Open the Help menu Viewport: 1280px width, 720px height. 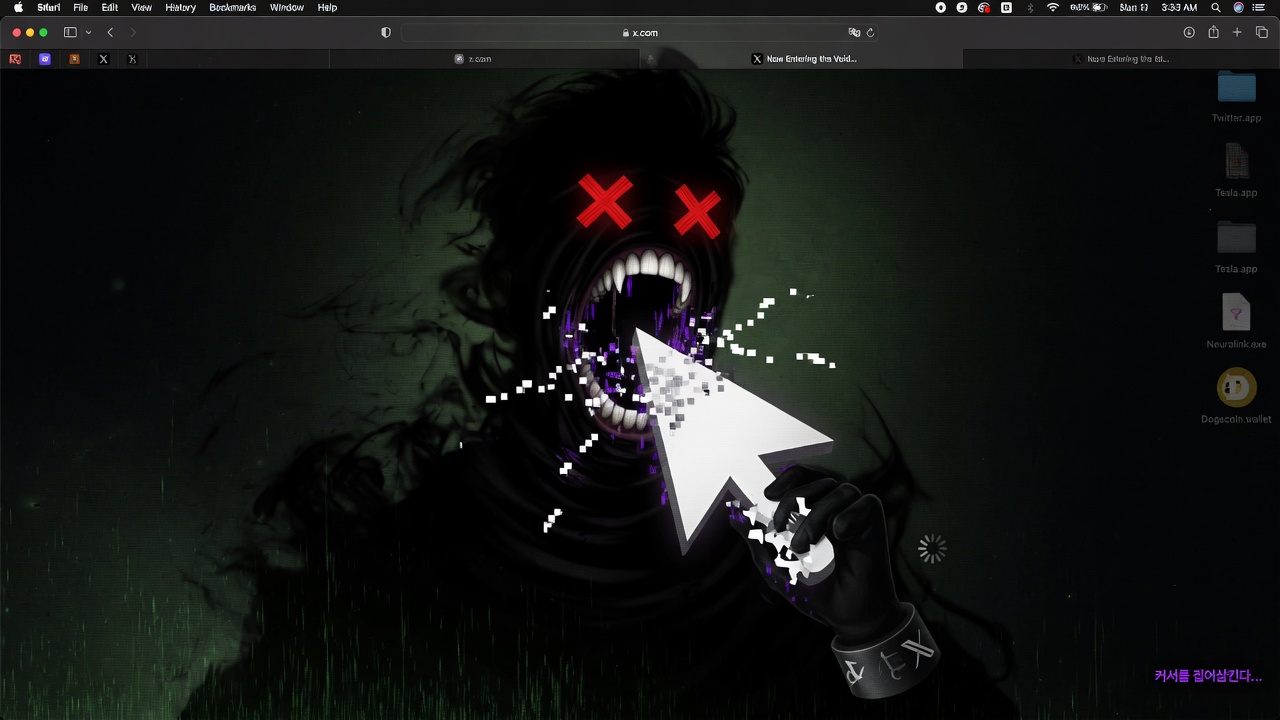click(327, 7)
